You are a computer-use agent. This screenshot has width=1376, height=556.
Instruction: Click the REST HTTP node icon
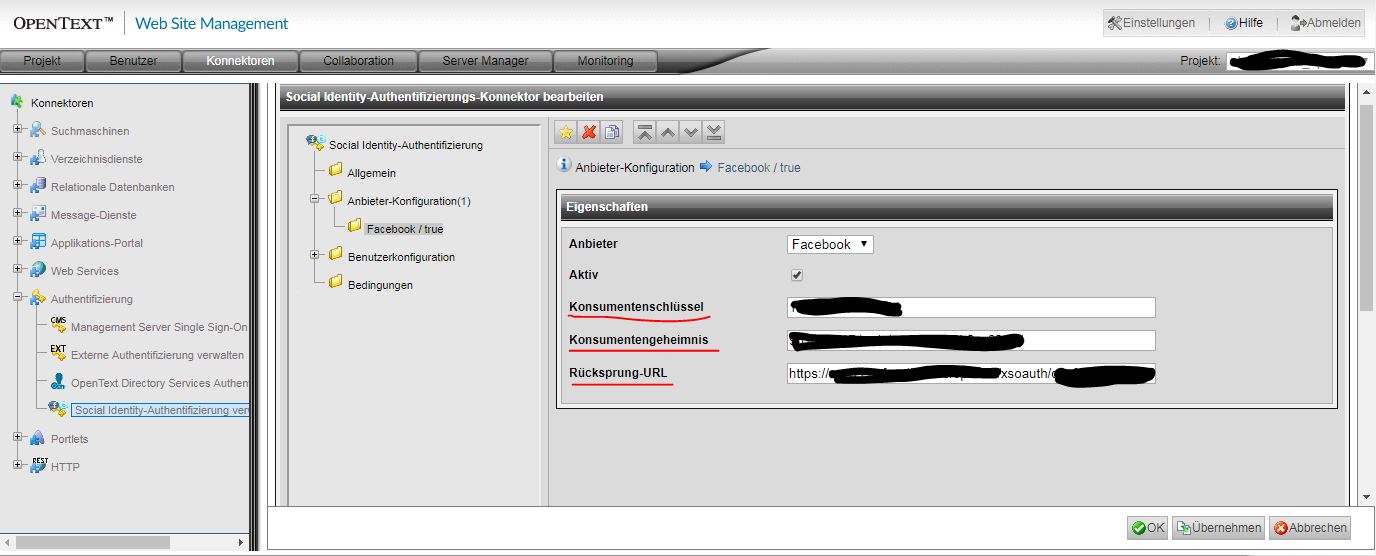[x=38, y=465]
